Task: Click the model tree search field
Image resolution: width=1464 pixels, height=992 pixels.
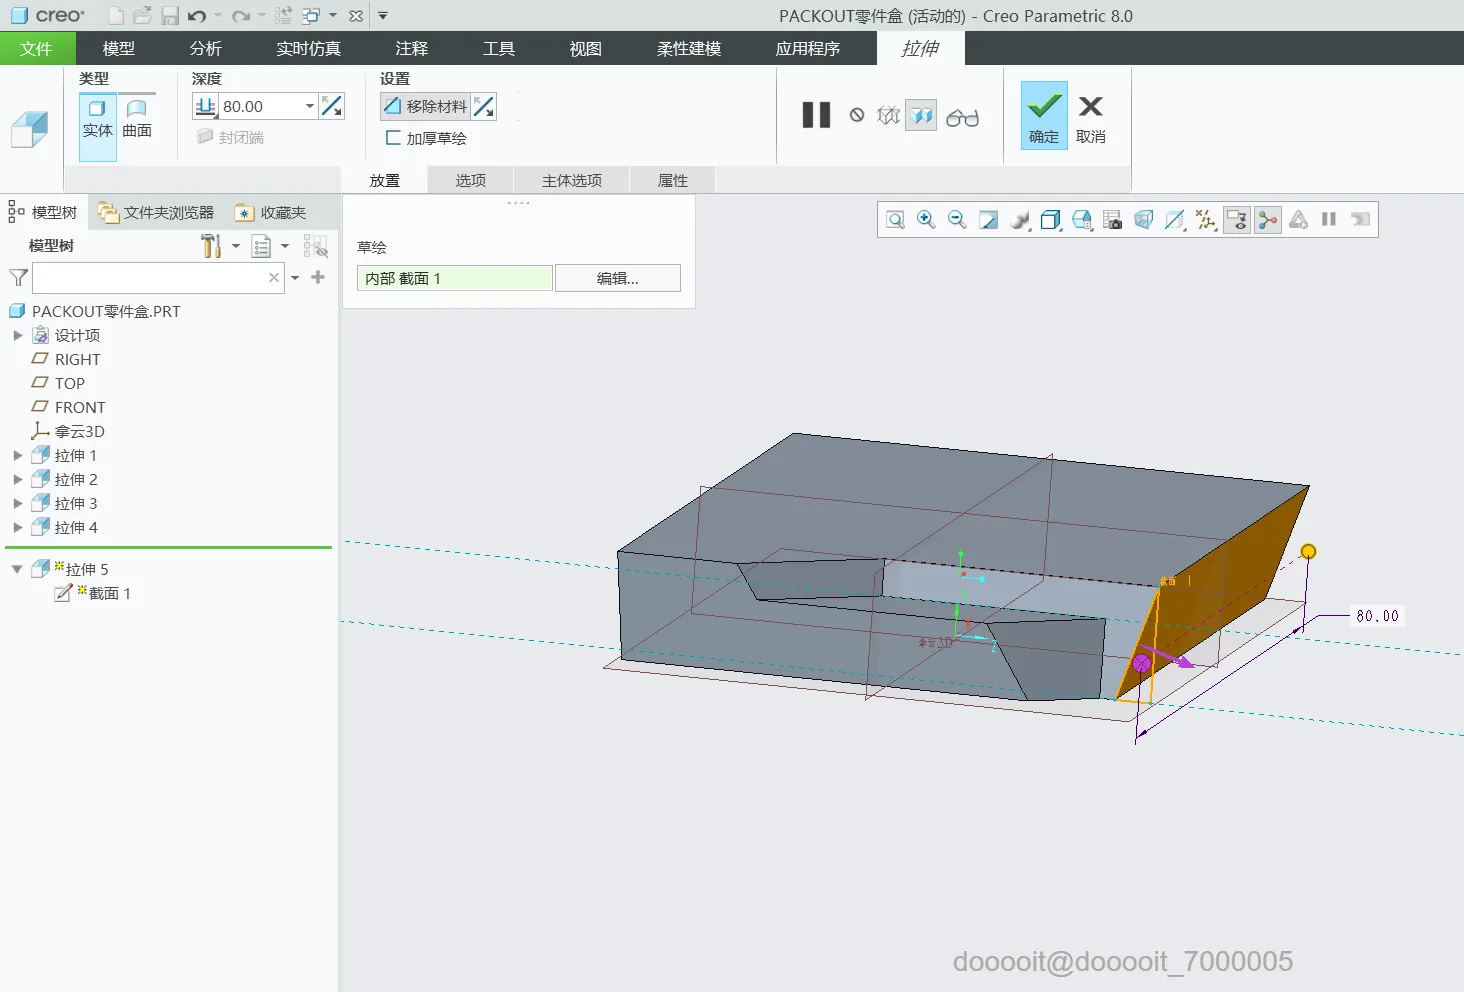Action: [150, 278]
